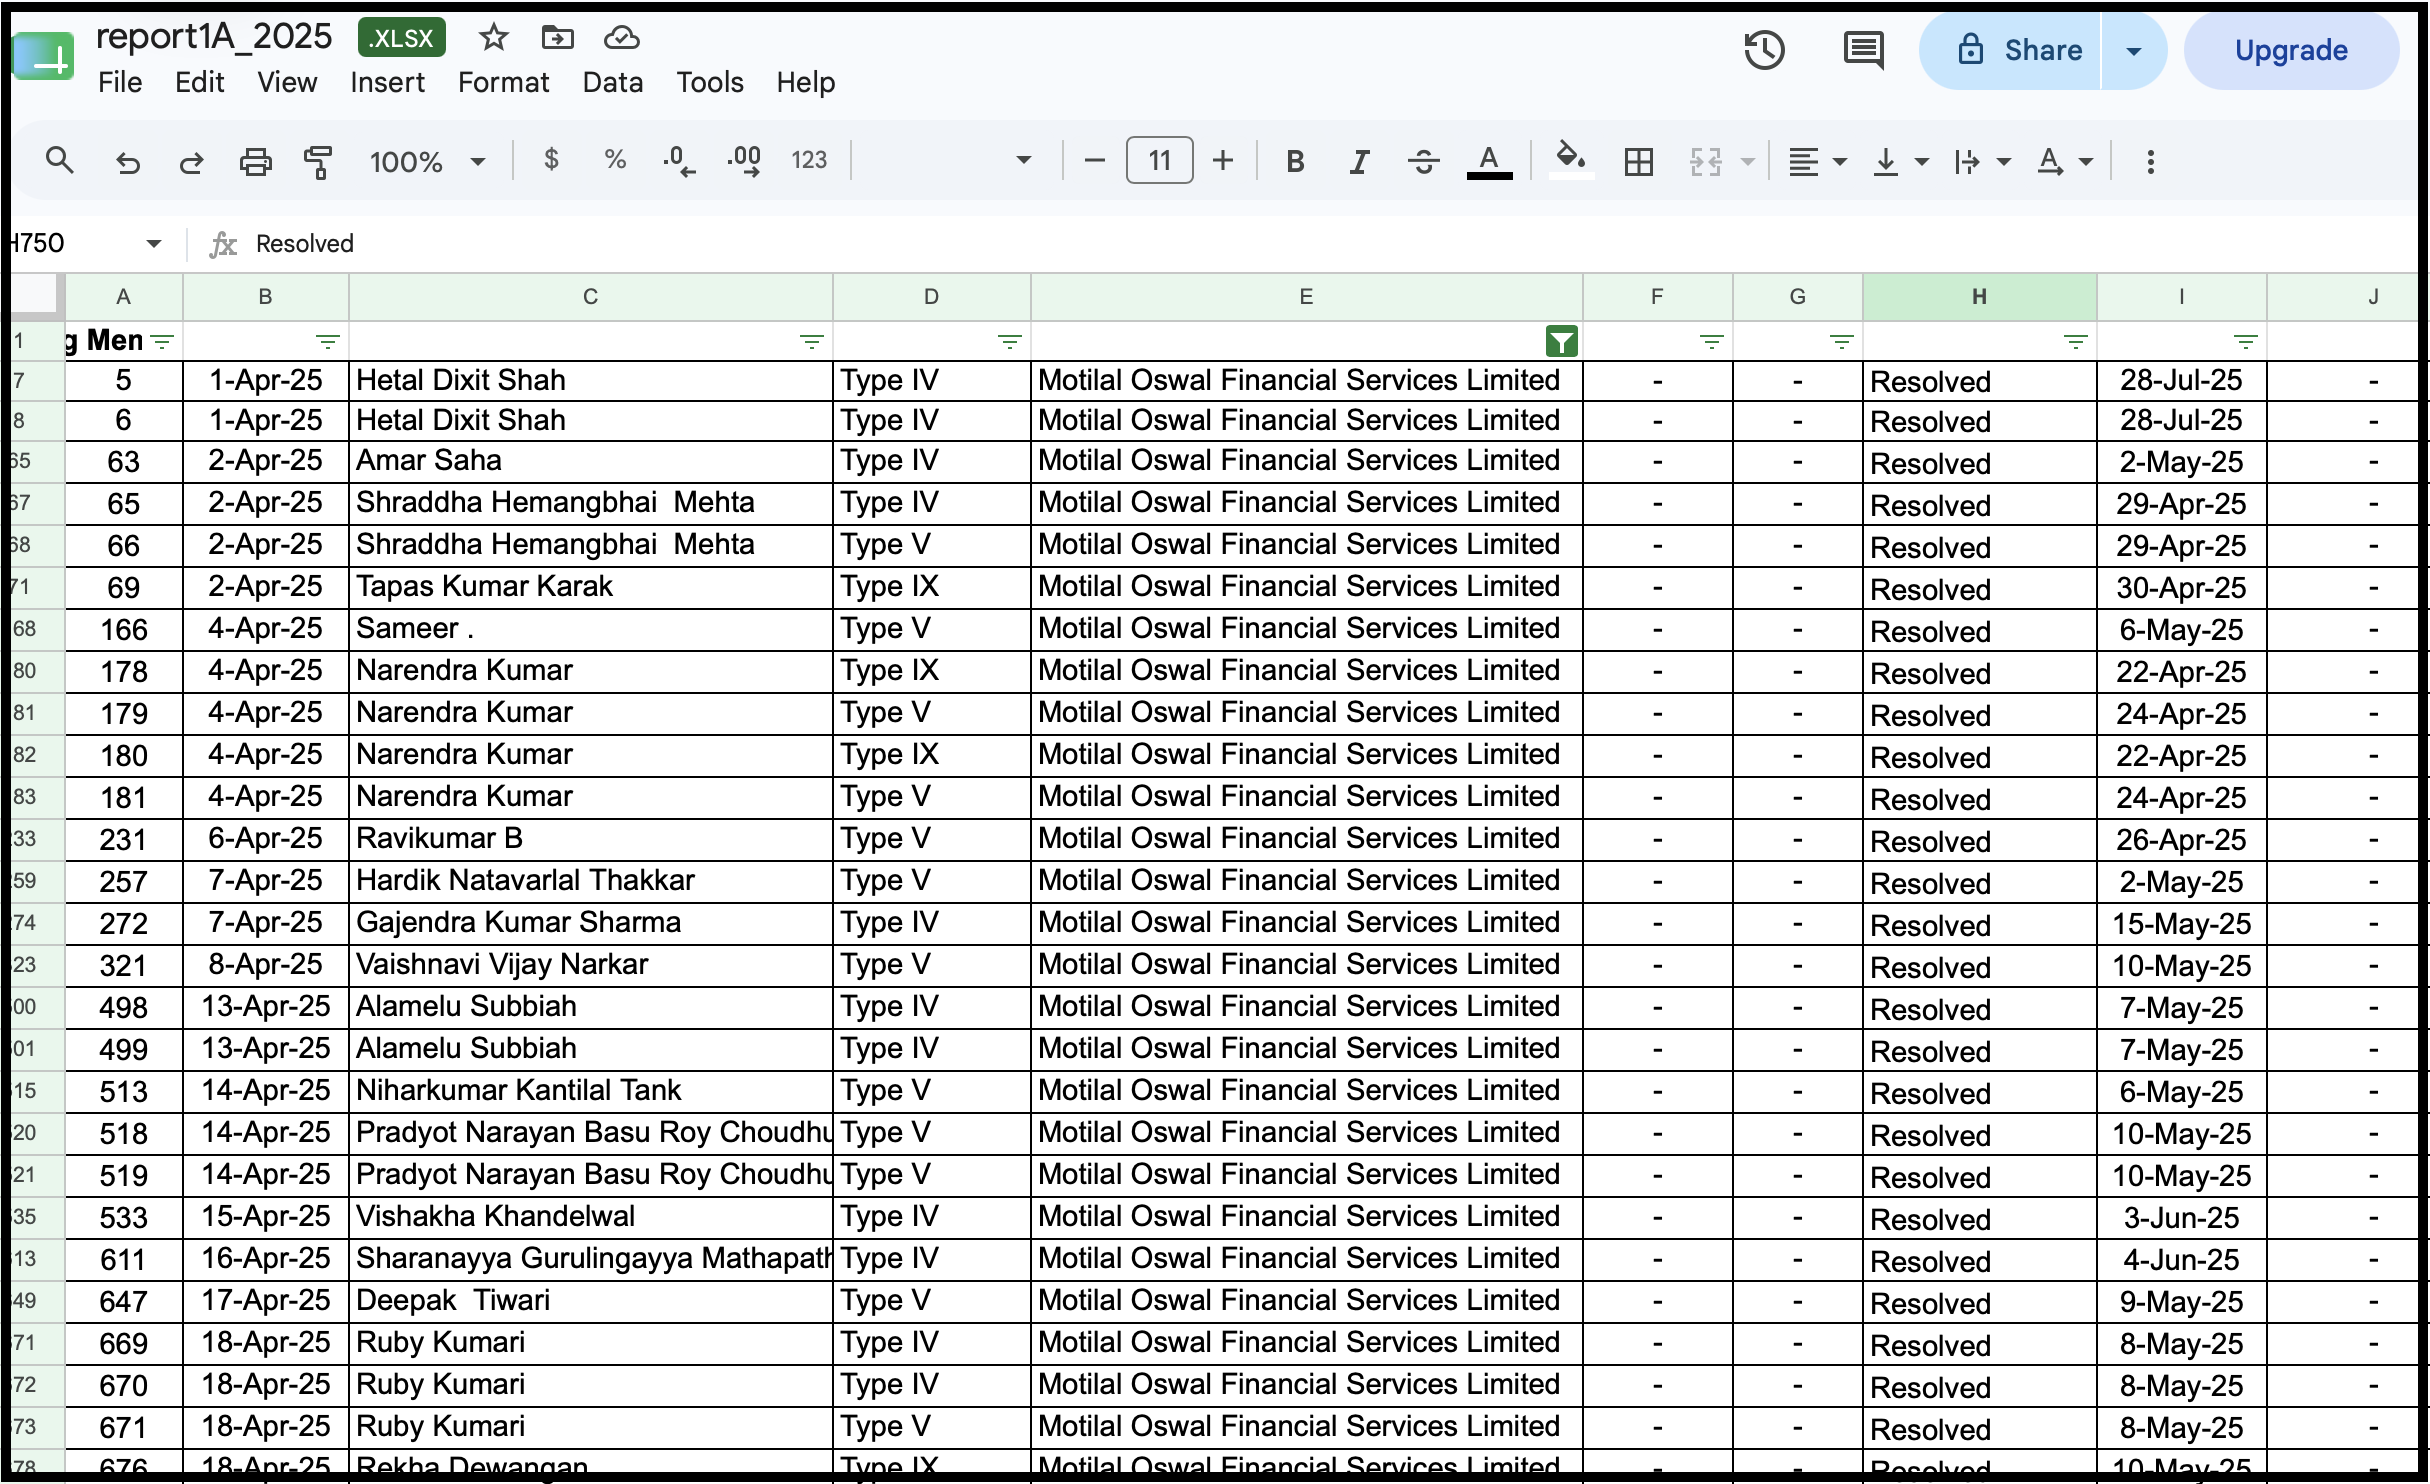Rename the document title report1A_2025
2430x1484 pixels.
tap(214, 37)
